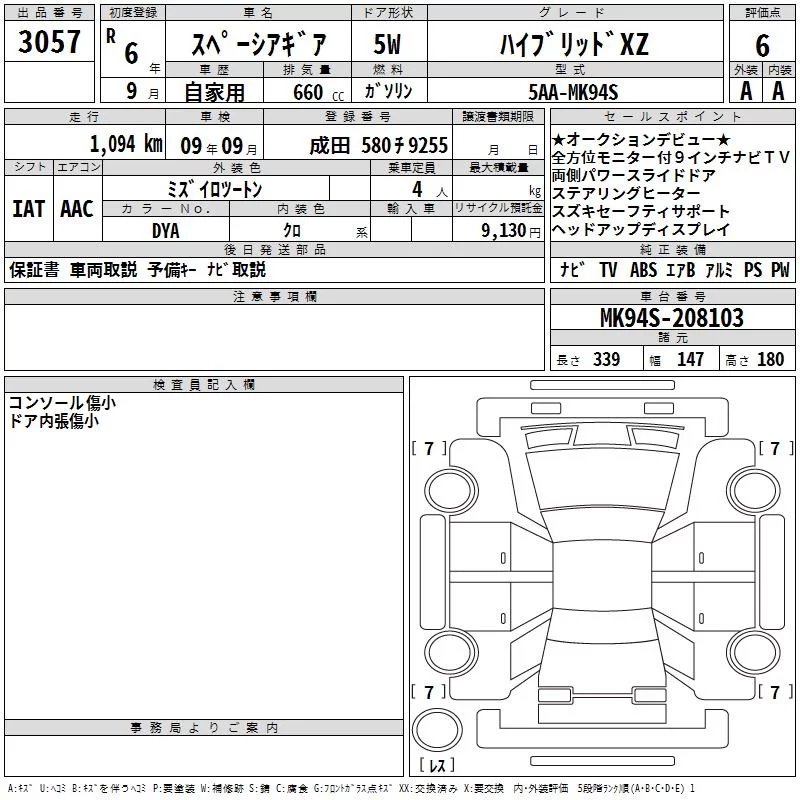Click interior color クロ
Image resolution: width=800 pixels, height=800 pixels.
click(x=292, y=231)
